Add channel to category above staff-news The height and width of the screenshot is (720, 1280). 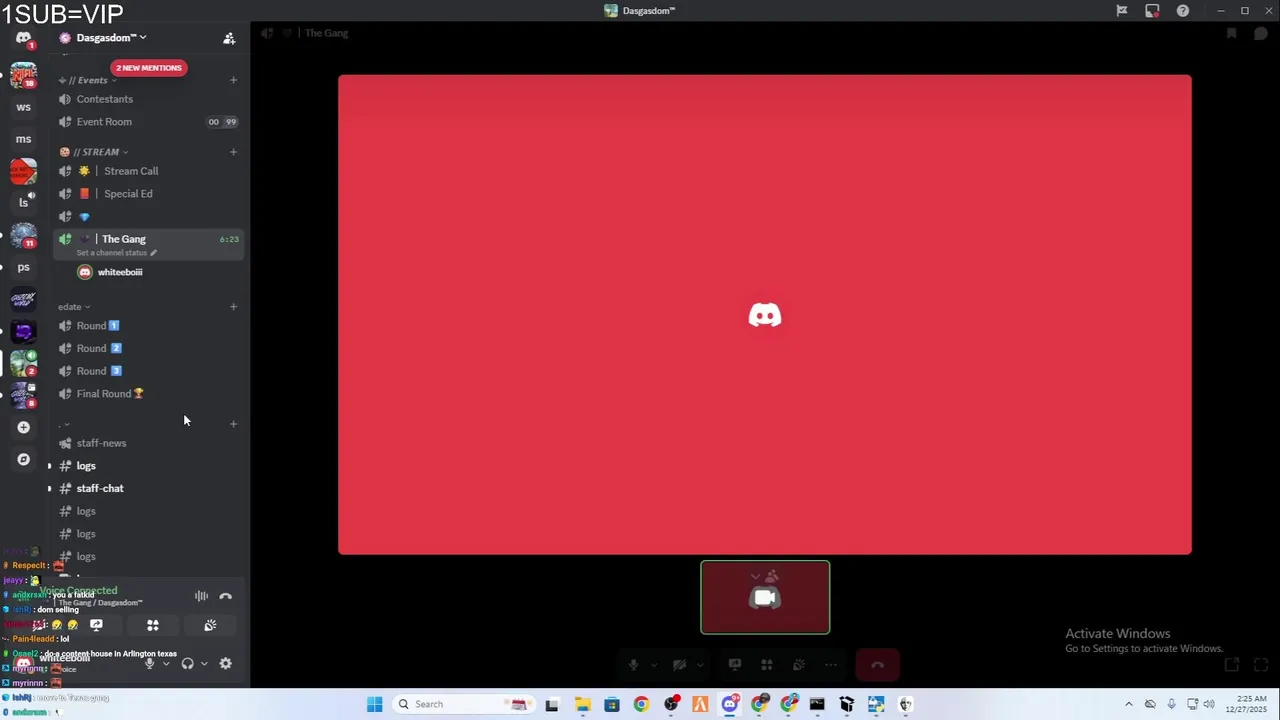[x=233, y=424]
